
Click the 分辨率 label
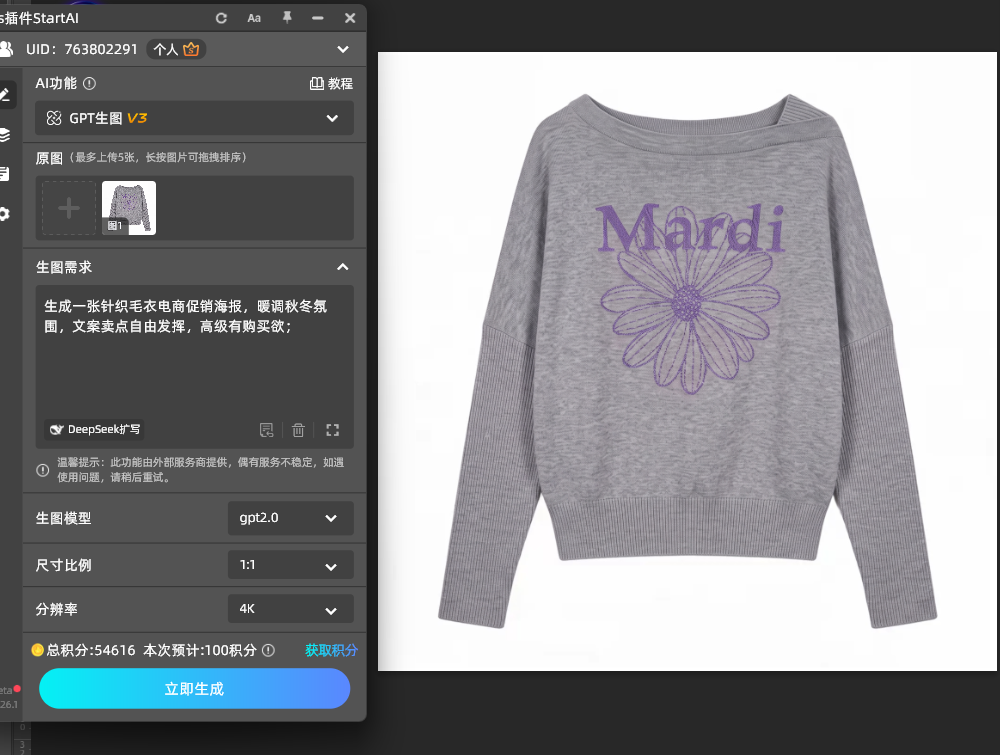[57, 610]
